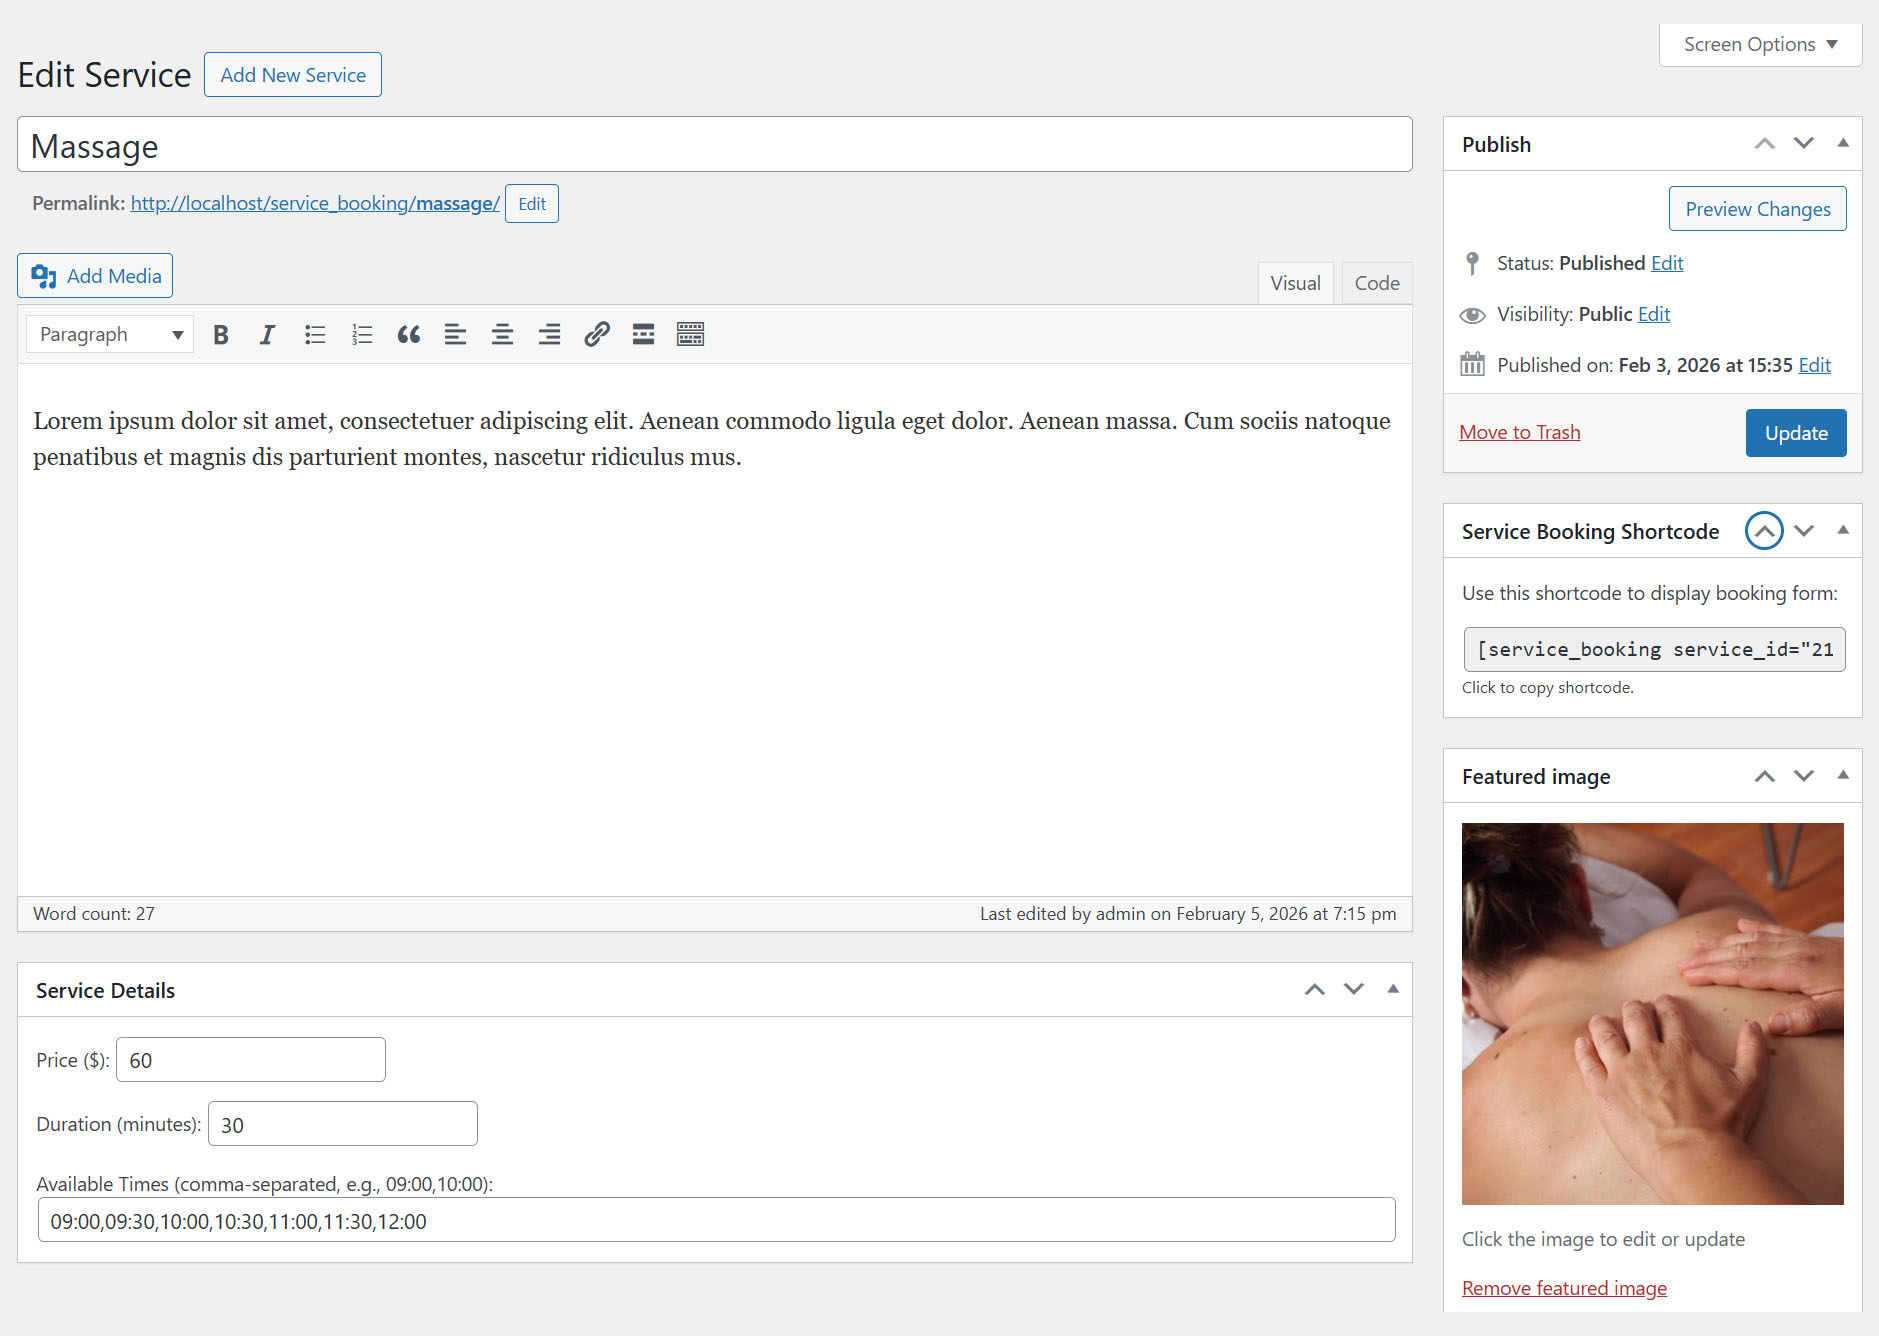The width and height of the screenshot is (1879, 1336).
Task: Click Remove featured image link
Action: [1563, 1288]
